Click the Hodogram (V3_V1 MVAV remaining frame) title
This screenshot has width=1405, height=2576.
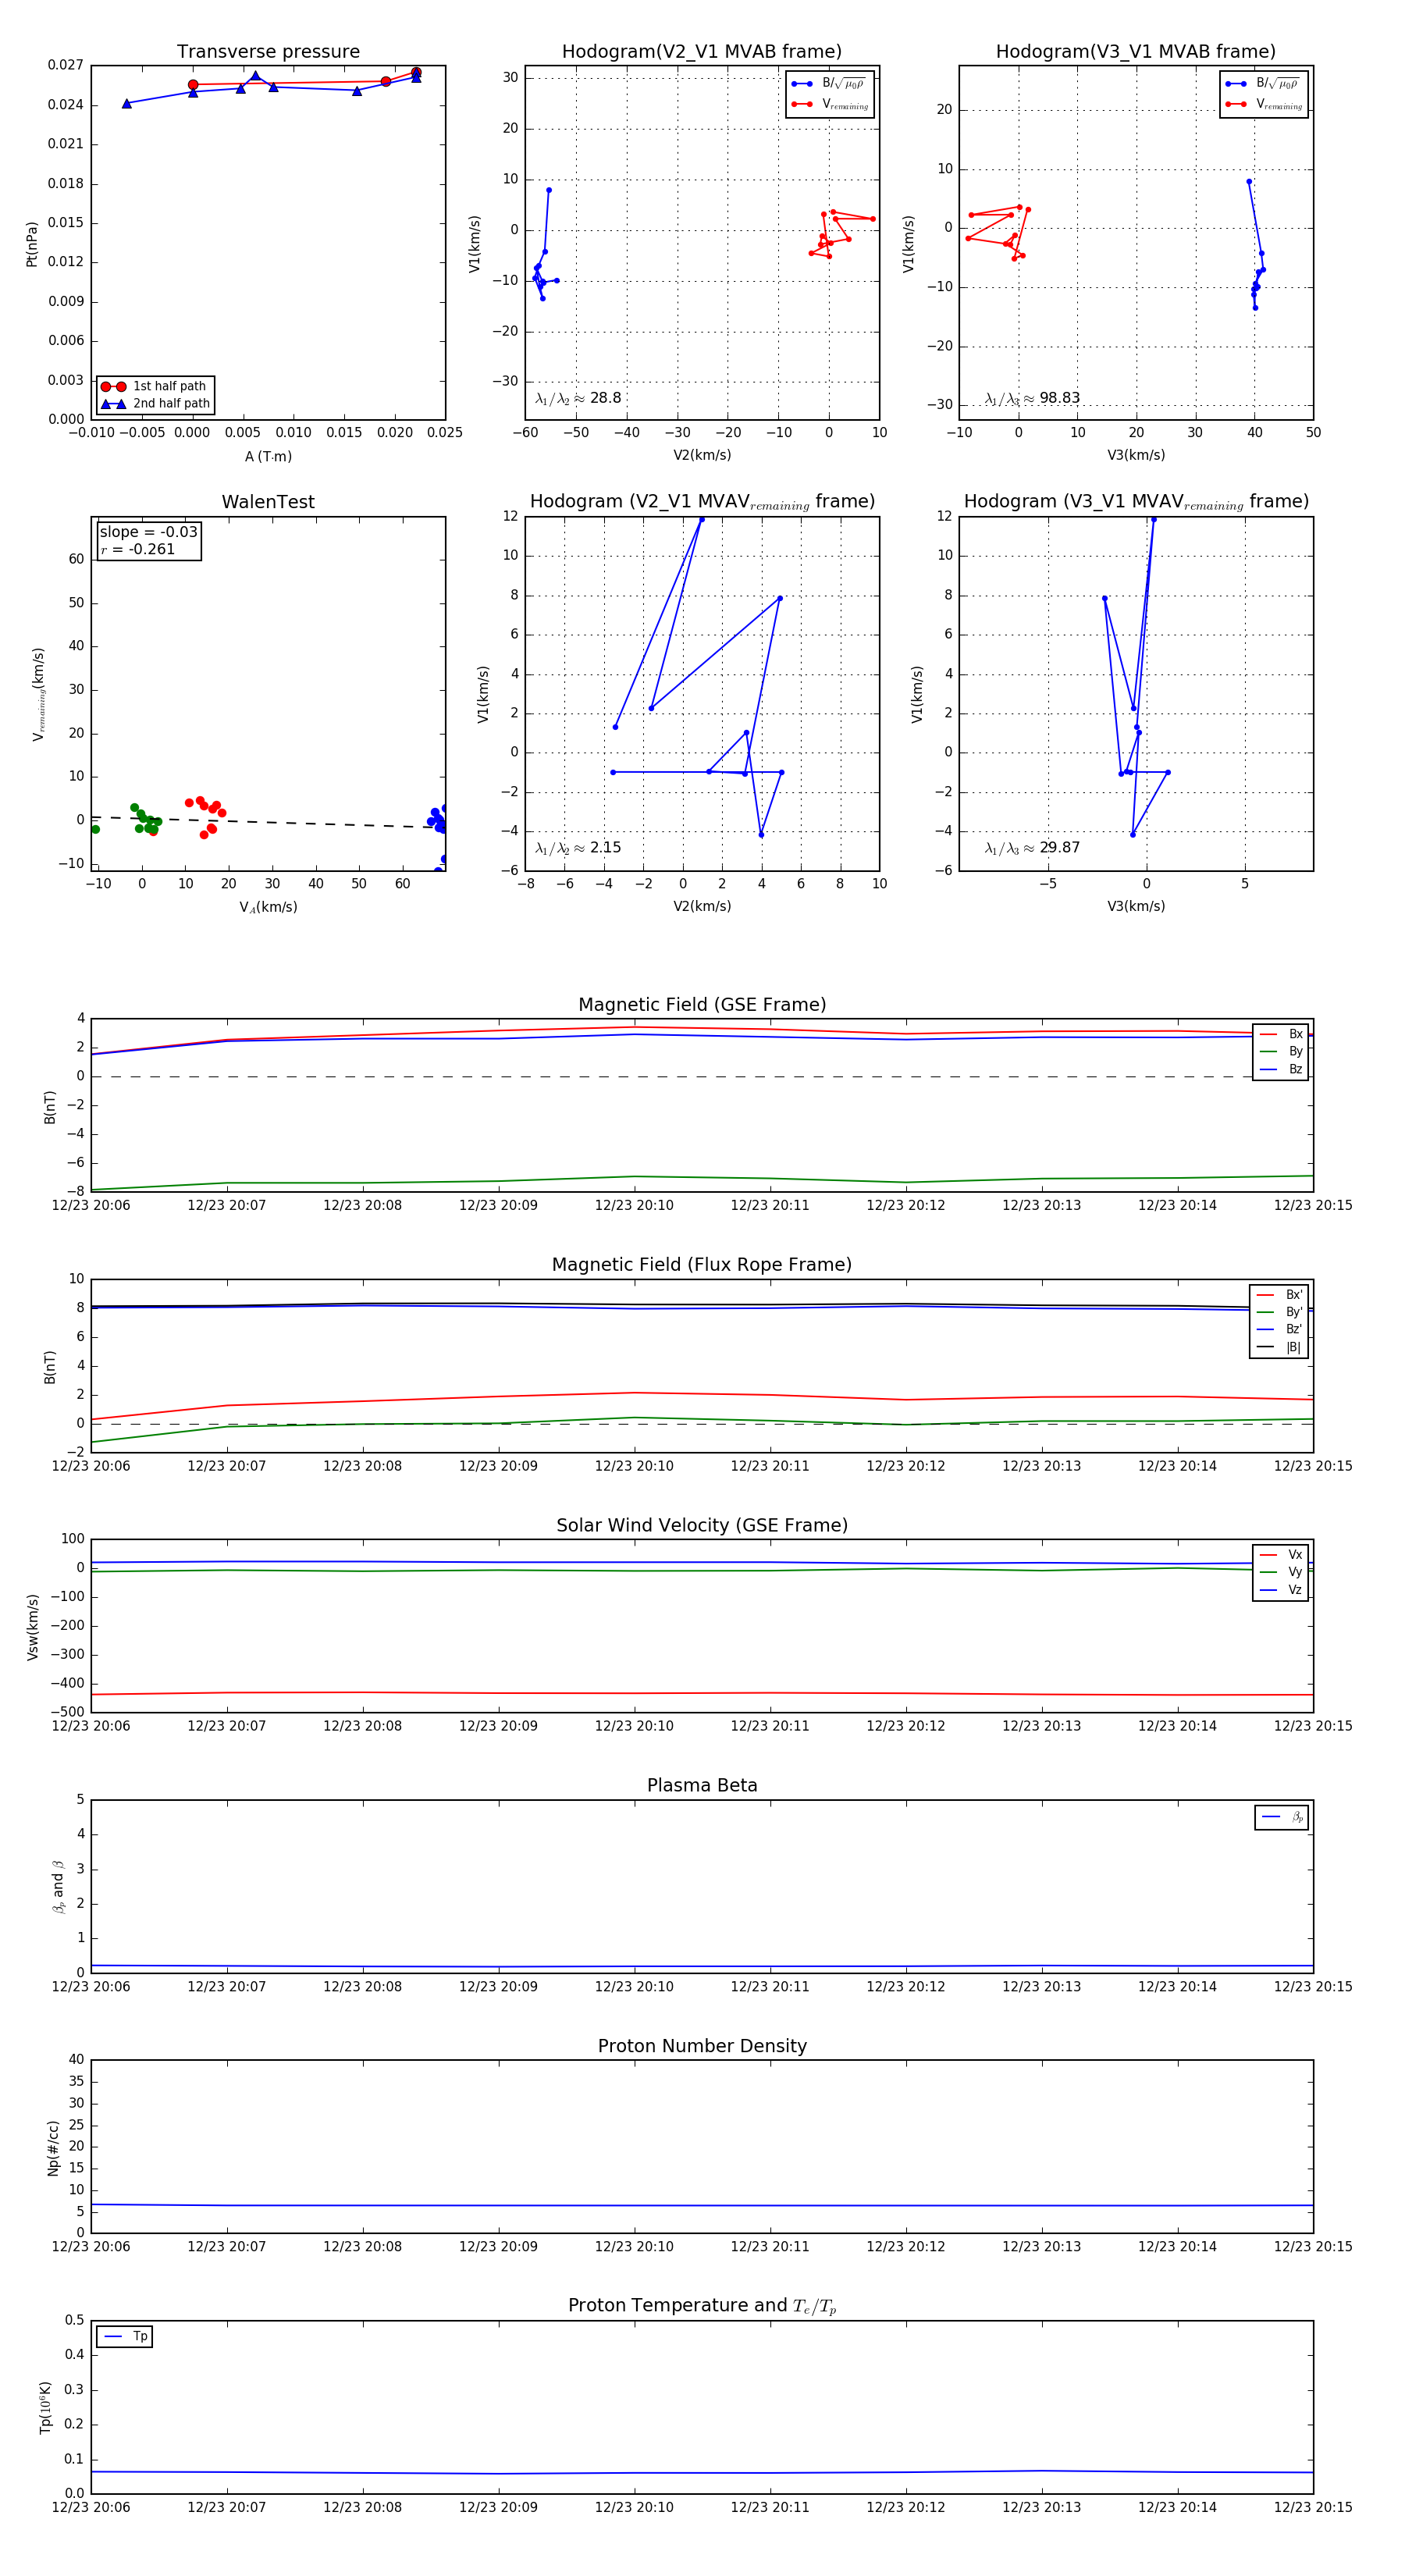tap(1136, 502)
